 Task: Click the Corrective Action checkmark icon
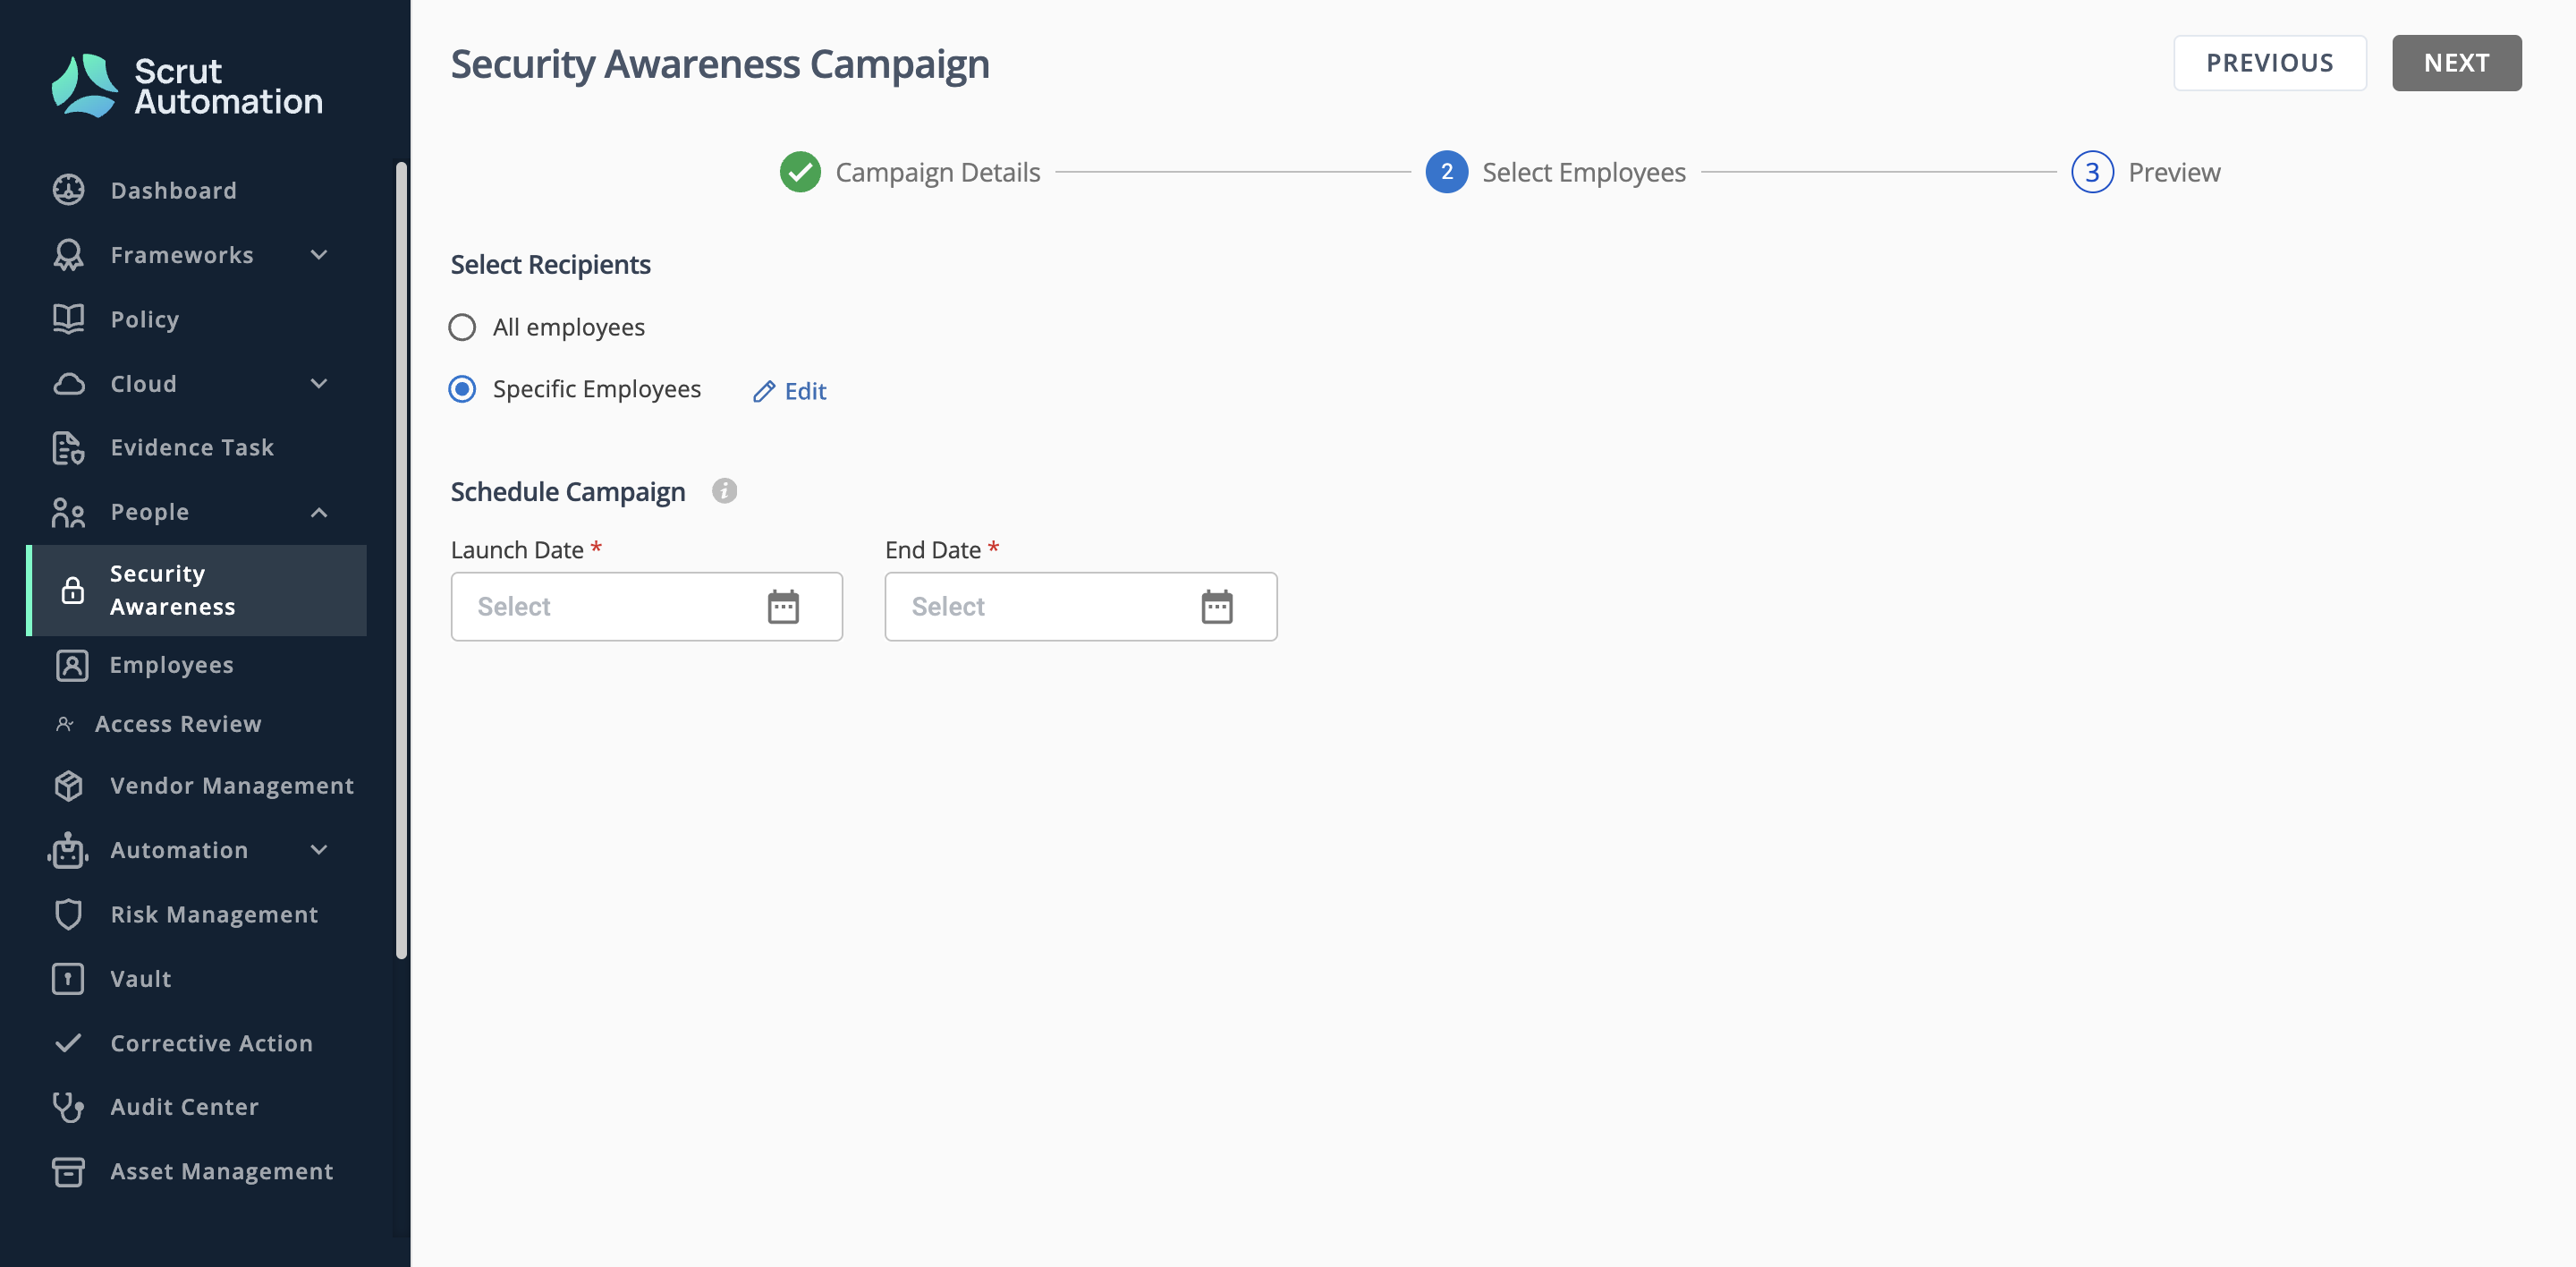tap(68, 1043)
